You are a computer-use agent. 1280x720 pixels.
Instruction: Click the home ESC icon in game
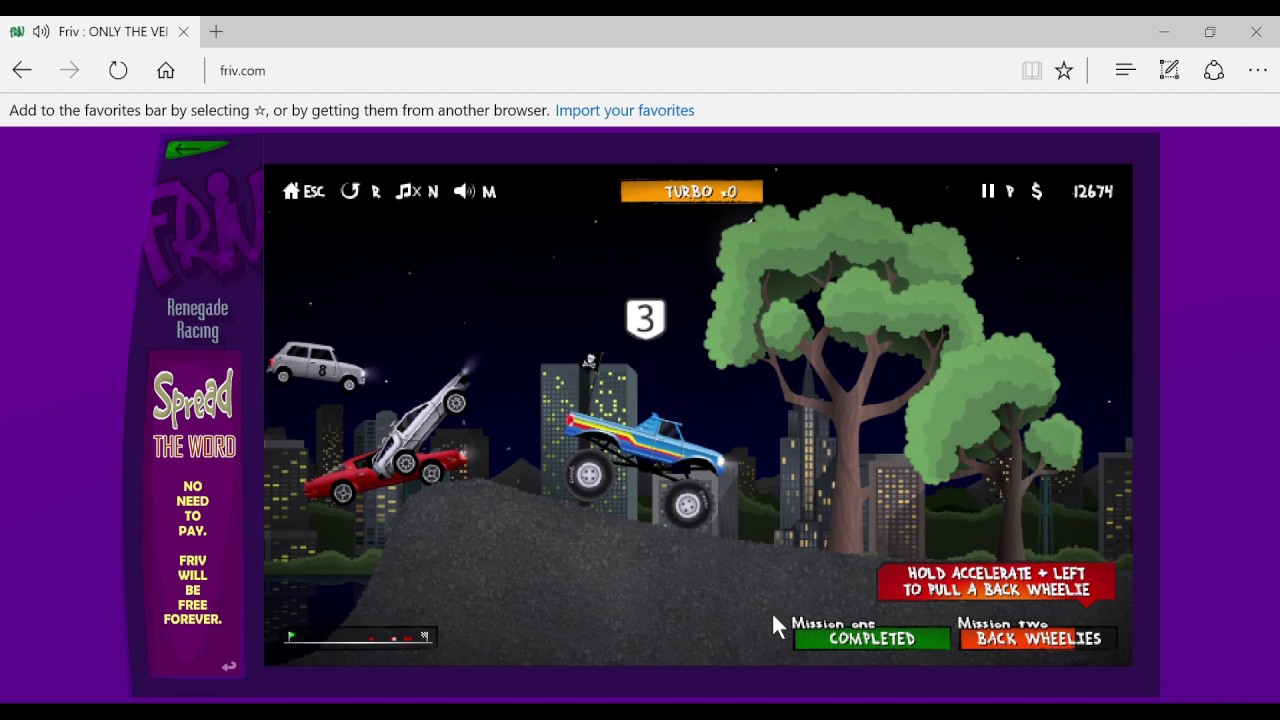tap(304, 191)
